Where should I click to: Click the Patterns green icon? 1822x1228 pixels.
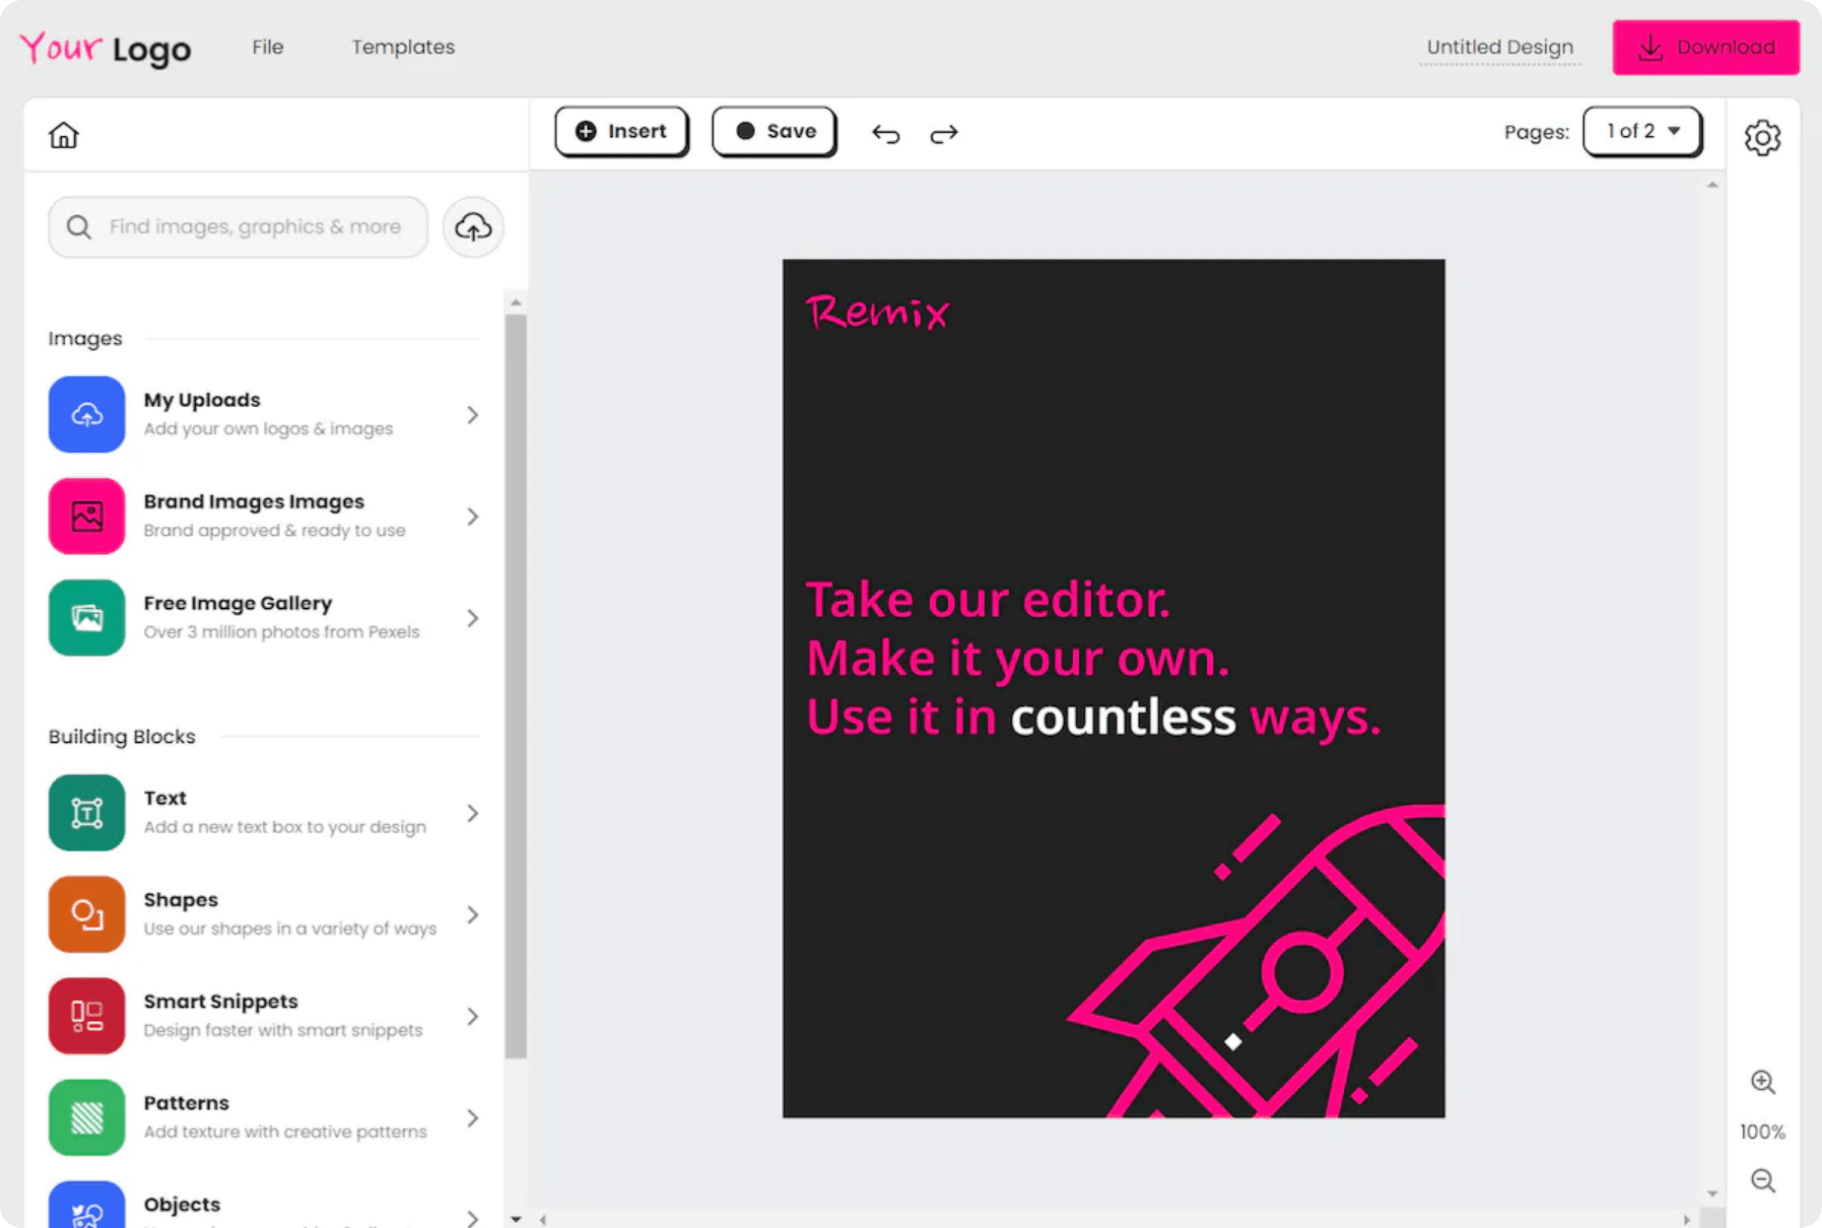point(87,1118)
